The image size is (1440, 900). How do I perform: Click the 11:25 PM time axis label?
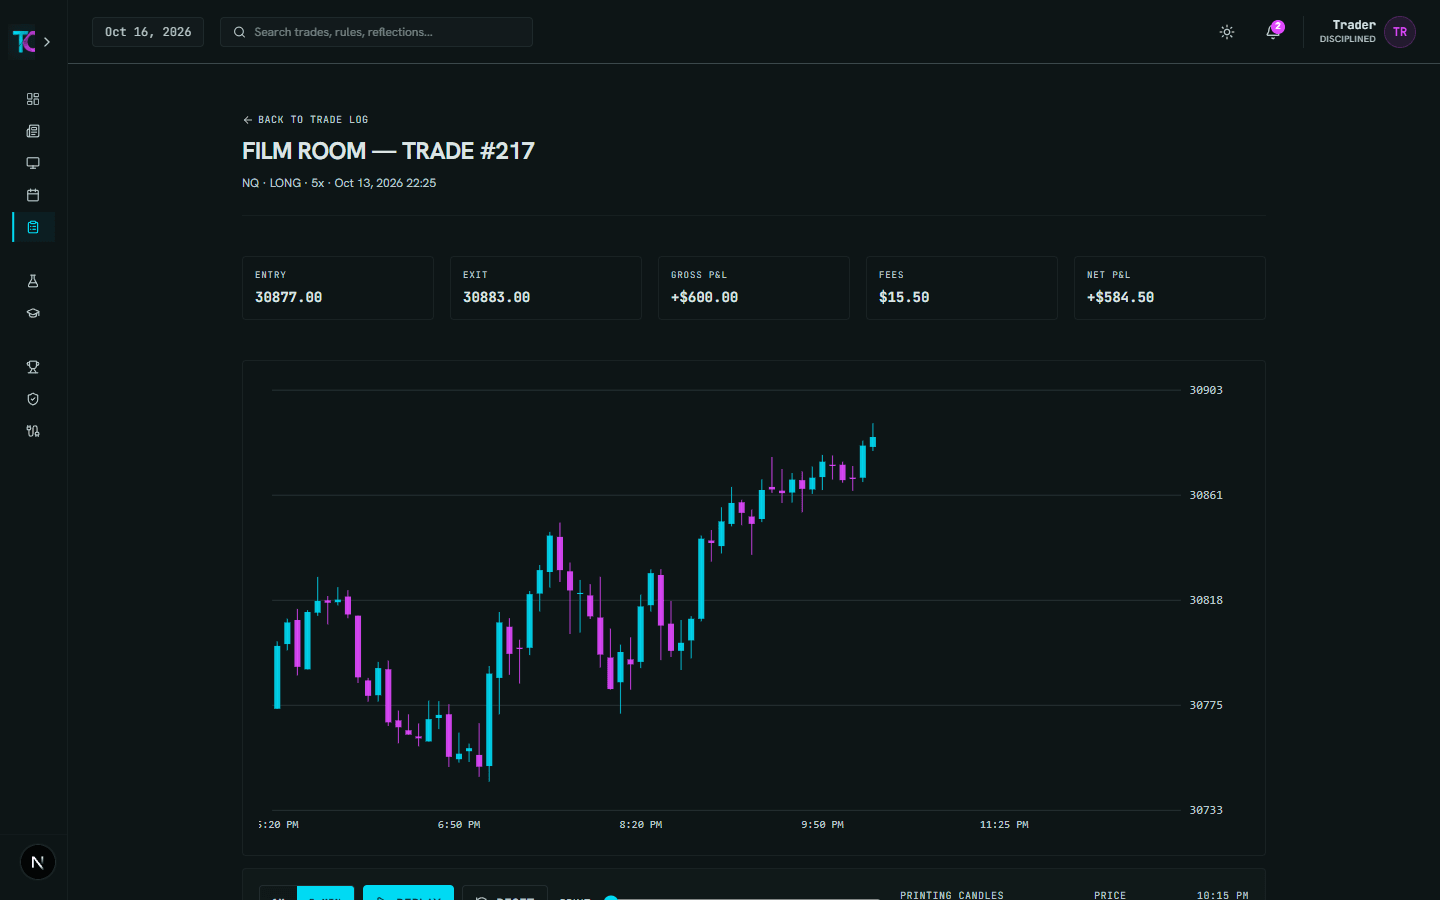coord(1004,825)
